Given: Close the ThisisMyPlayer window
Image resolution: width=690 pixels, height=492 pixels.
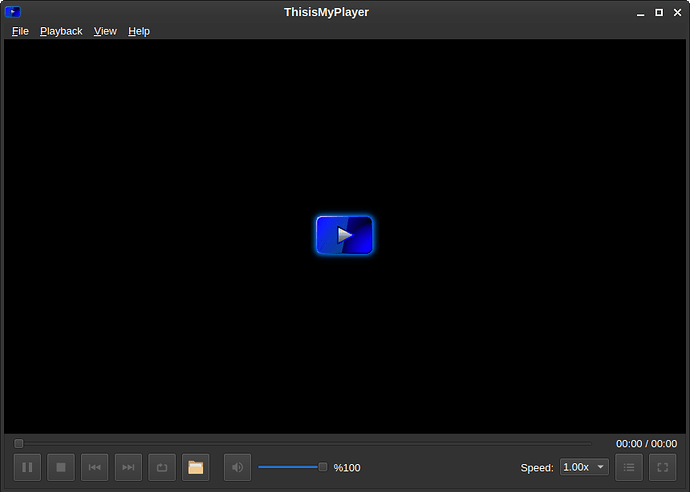Looking at the screenshot, I should (x=677, y=12).
